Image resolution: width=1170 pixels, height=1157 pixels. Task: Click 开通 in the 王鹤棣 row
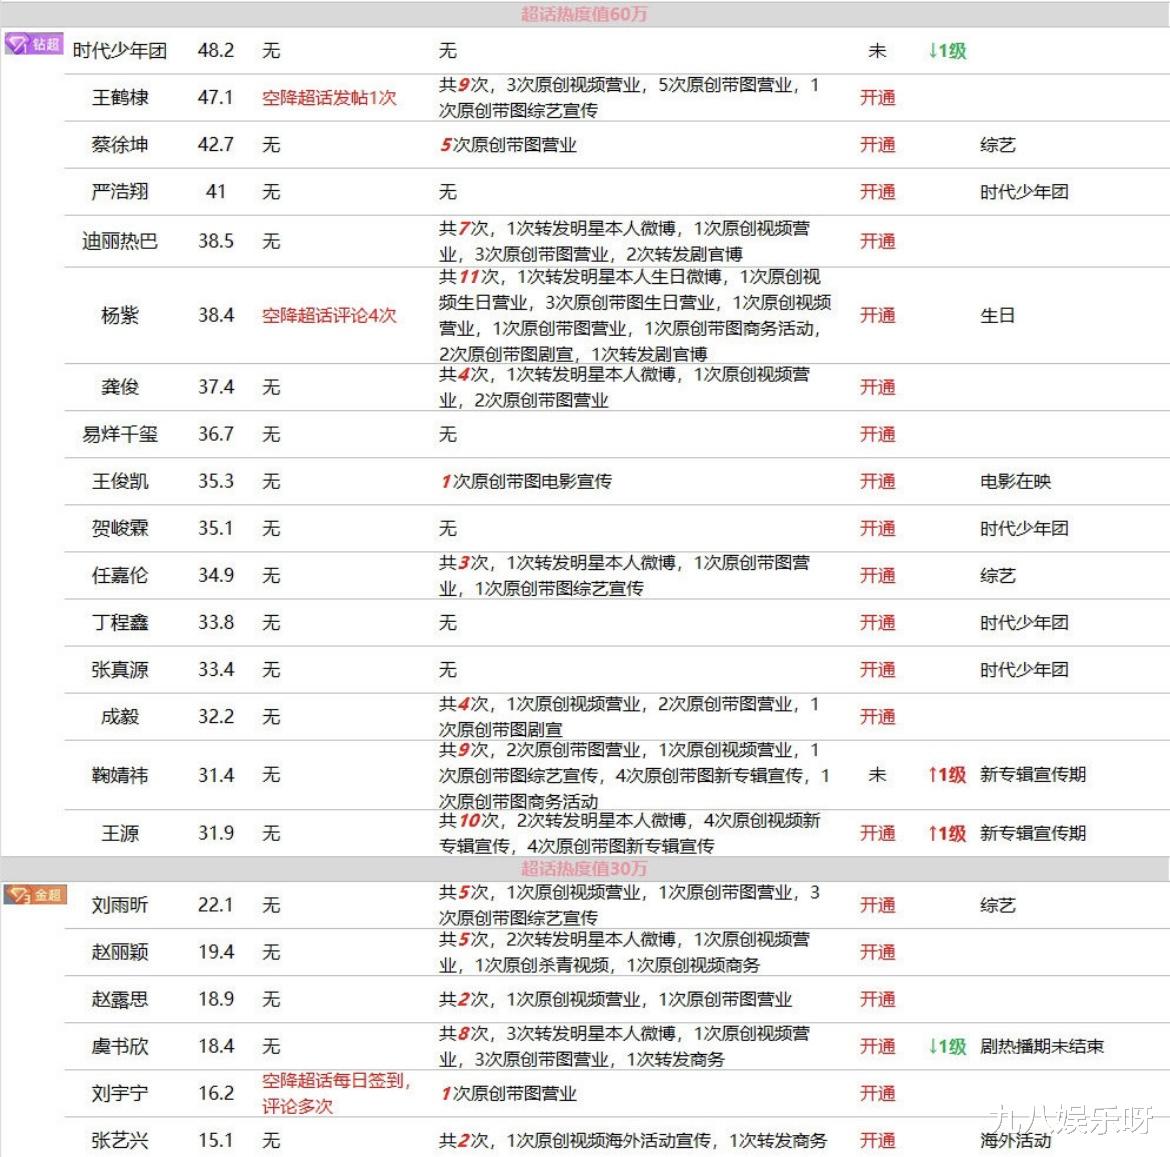pos(878,98)
